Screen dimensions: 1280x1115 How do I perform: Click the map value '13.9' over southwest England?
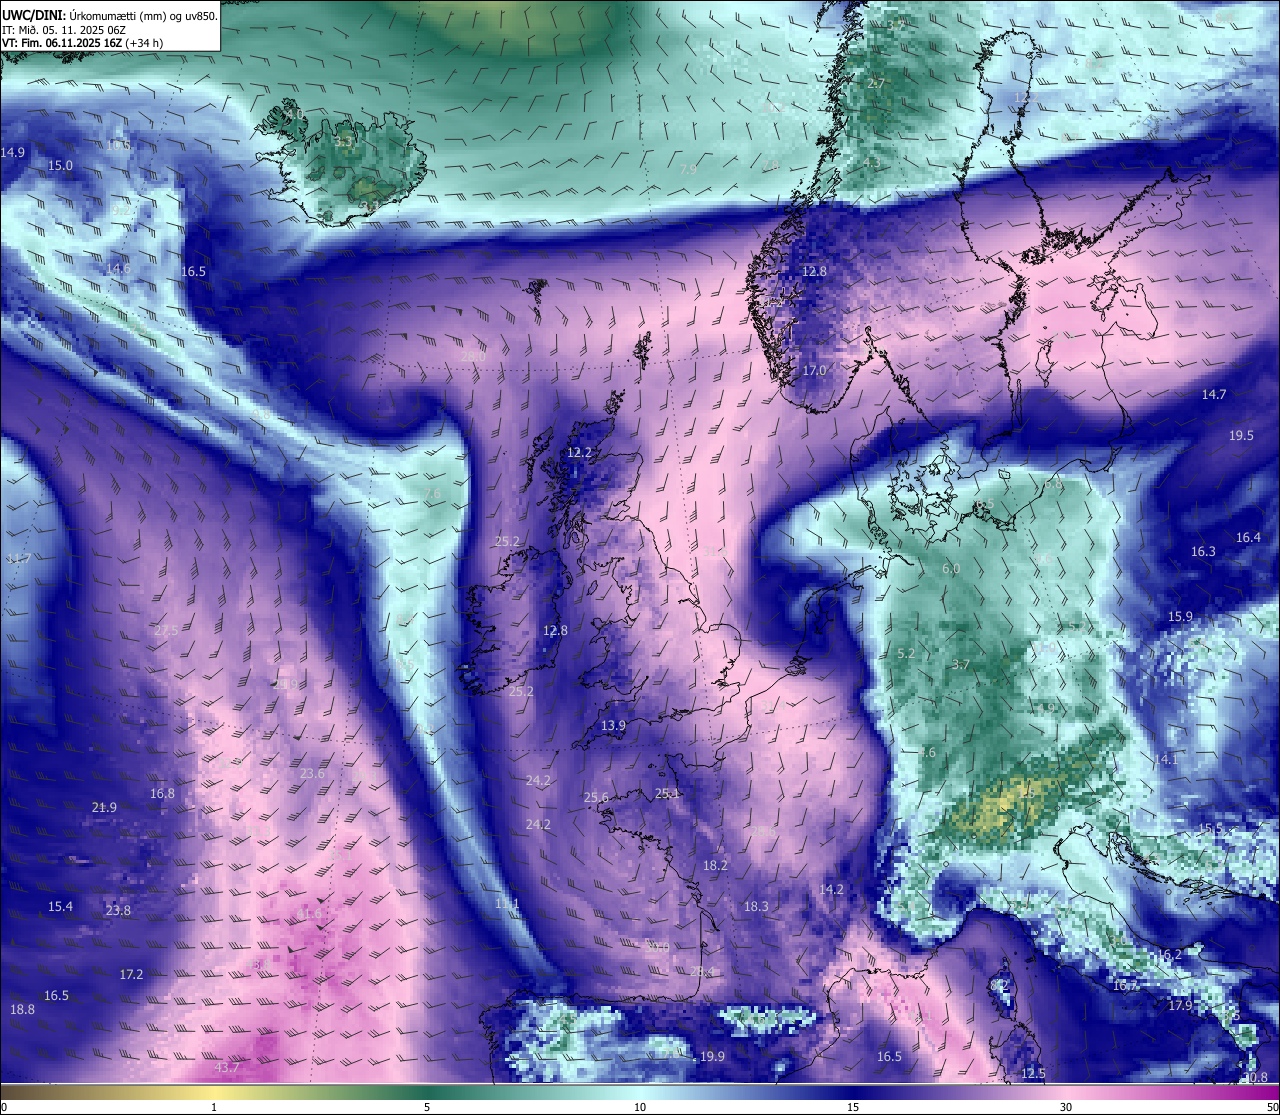(x=613, y=726)
